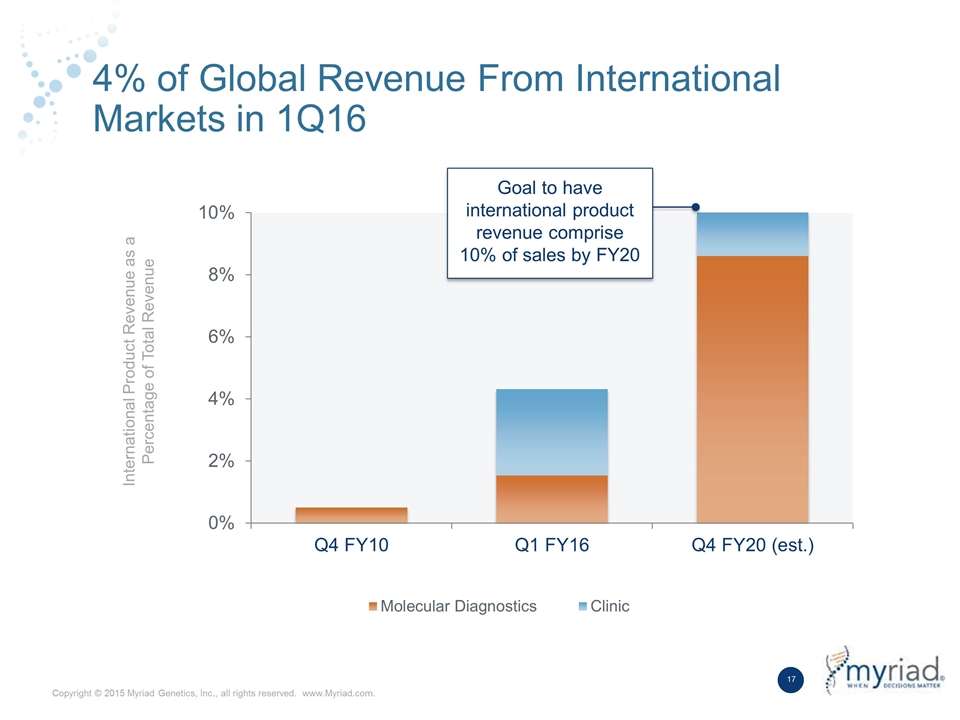This screenshot has width=960, height=720.
Task: Click the 10% tick label on y-axis
Action: coord(216,212)
